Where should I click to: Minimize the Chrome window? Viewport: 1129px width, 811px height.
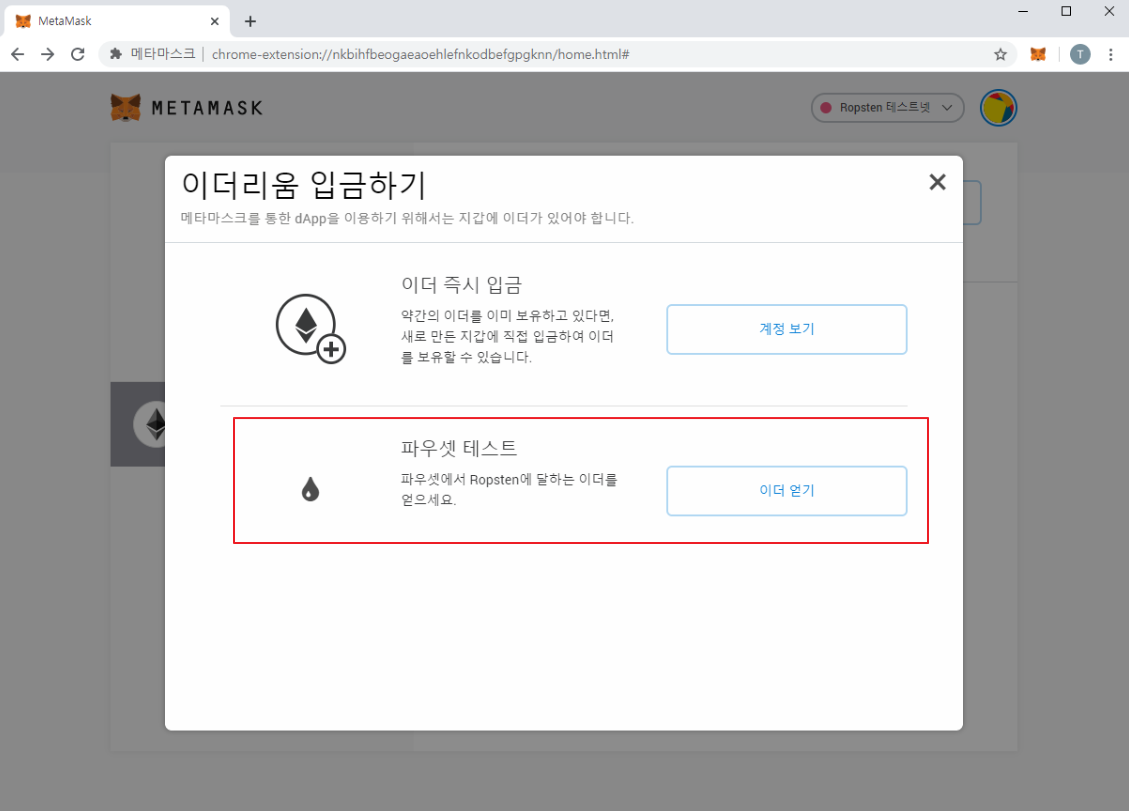(x=1022, y=12)
